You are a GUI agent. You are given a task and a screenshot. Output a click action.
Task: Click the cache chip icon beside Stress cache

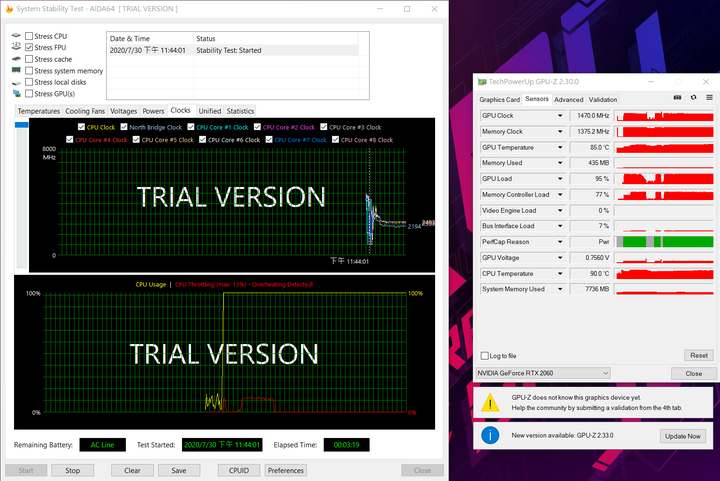[x=17, y=59]
